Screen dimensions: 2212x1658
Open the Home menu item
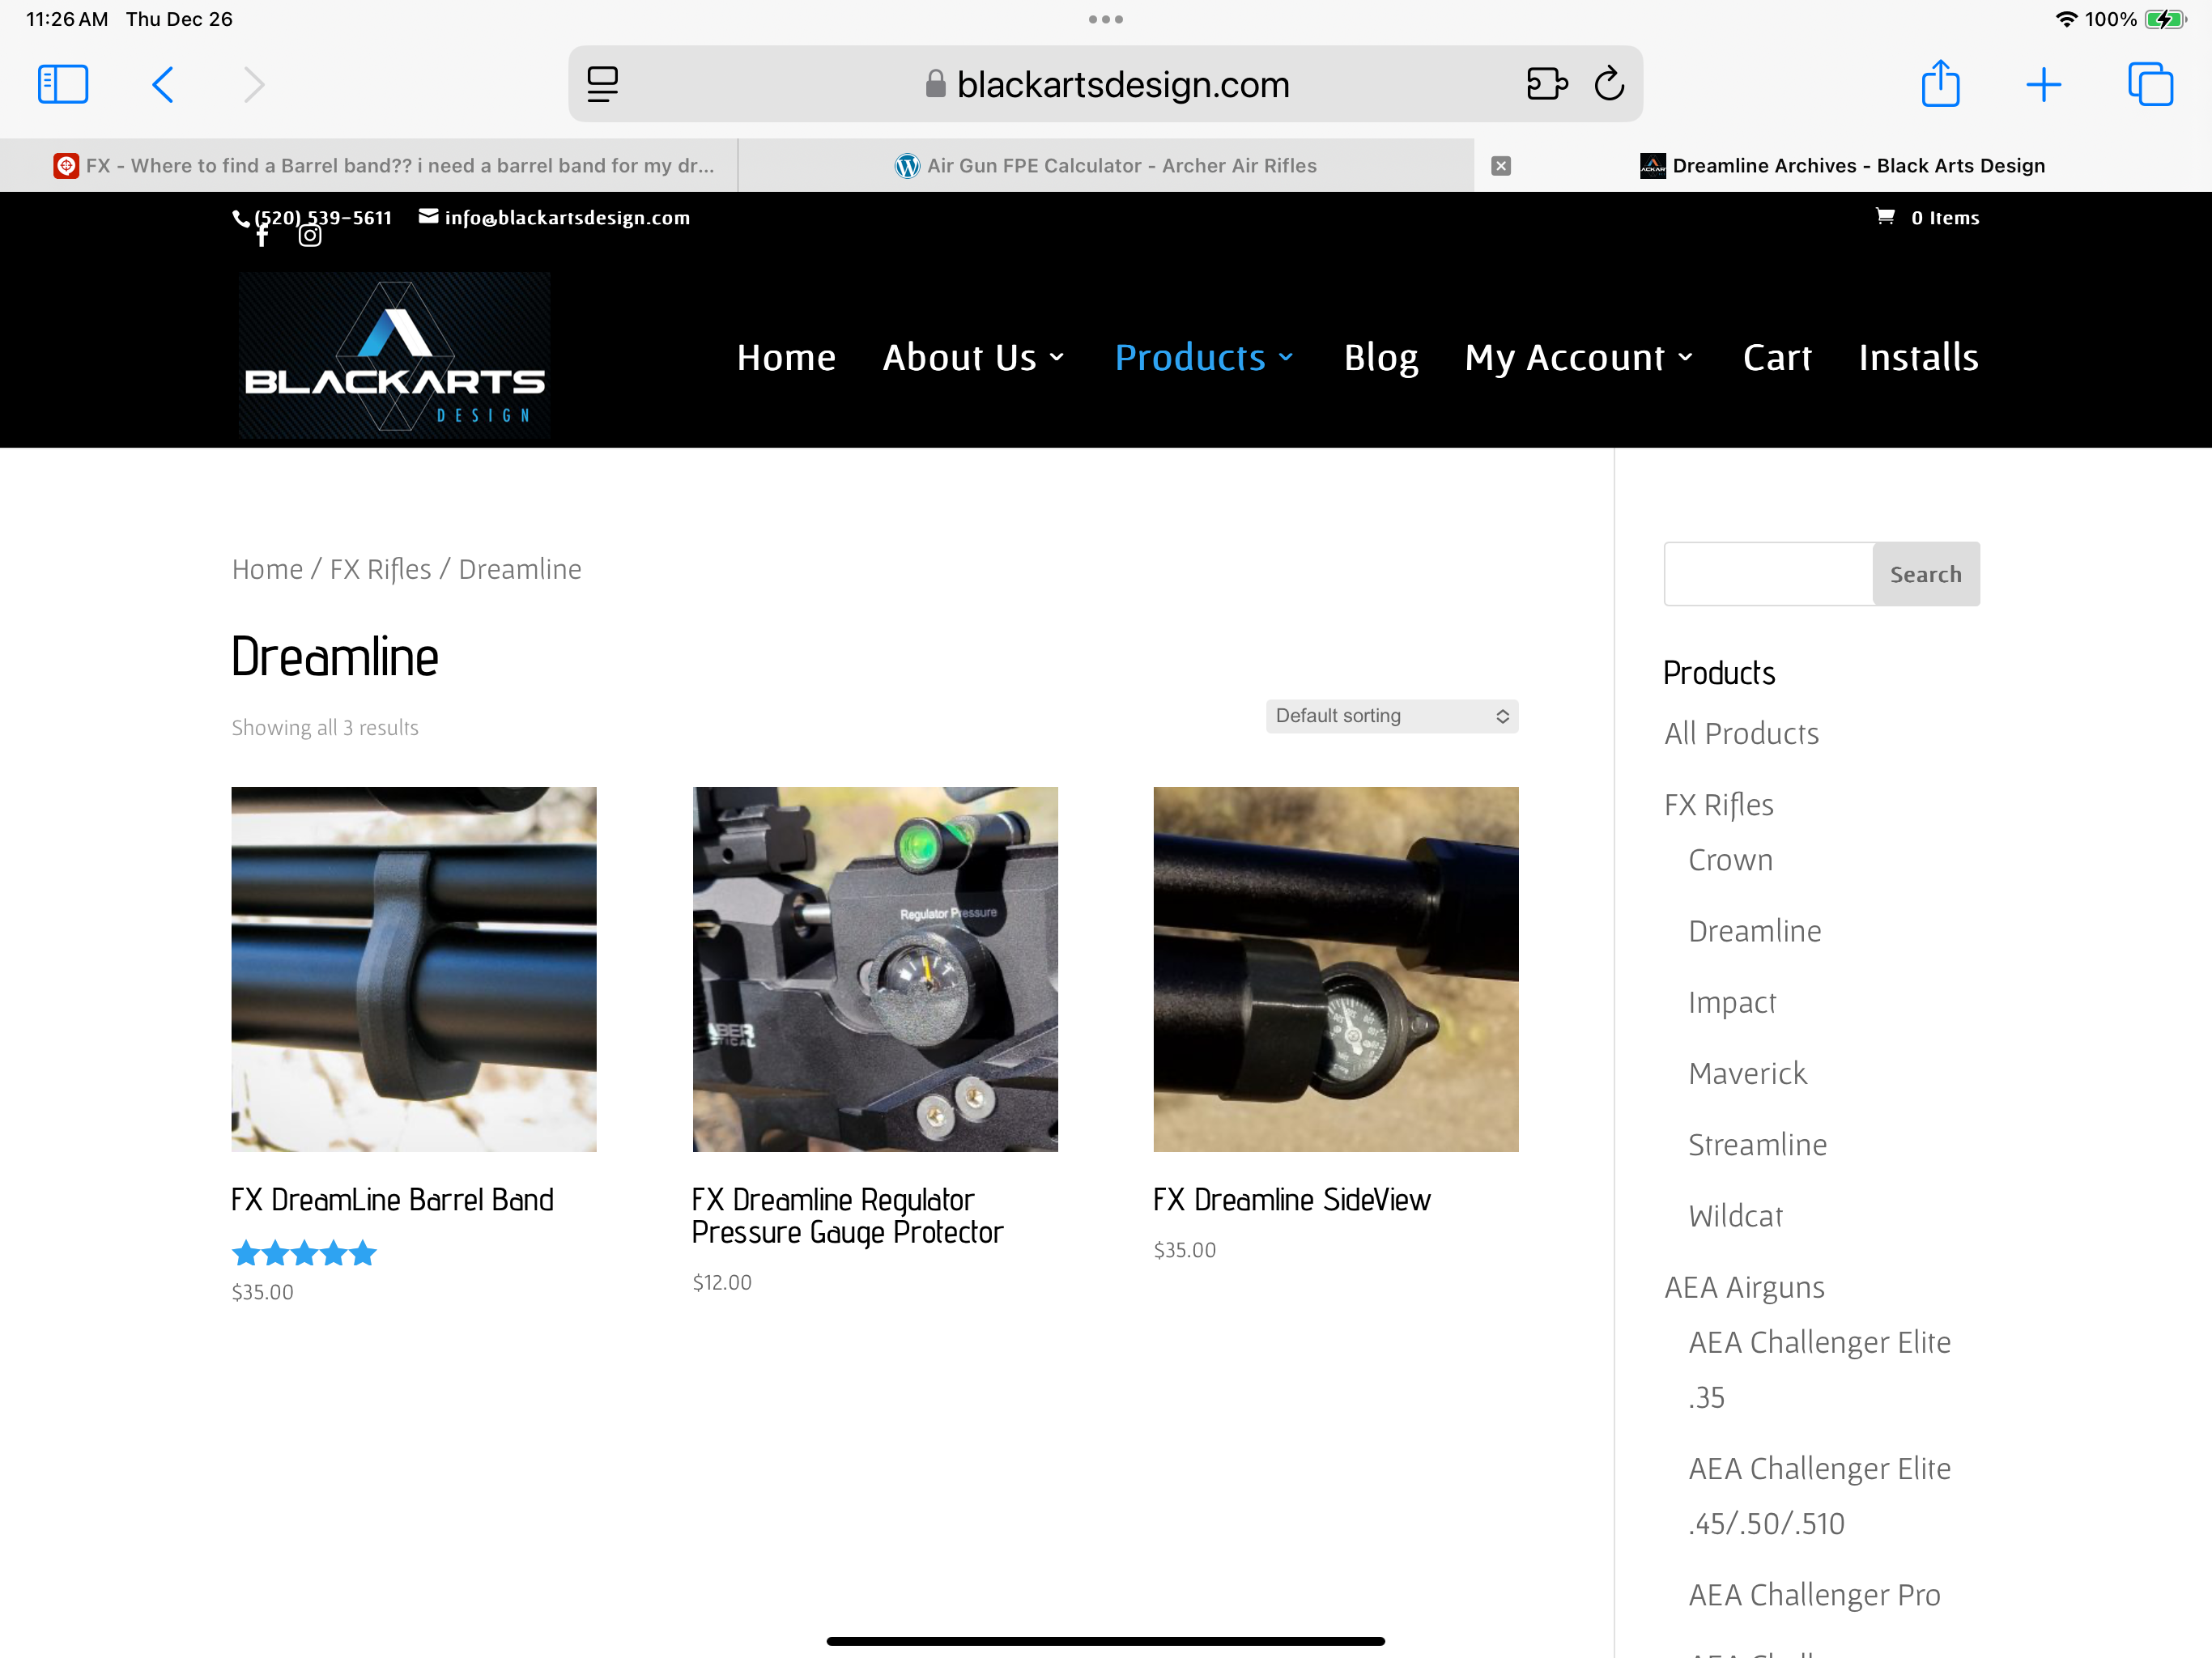pos(786,357)
